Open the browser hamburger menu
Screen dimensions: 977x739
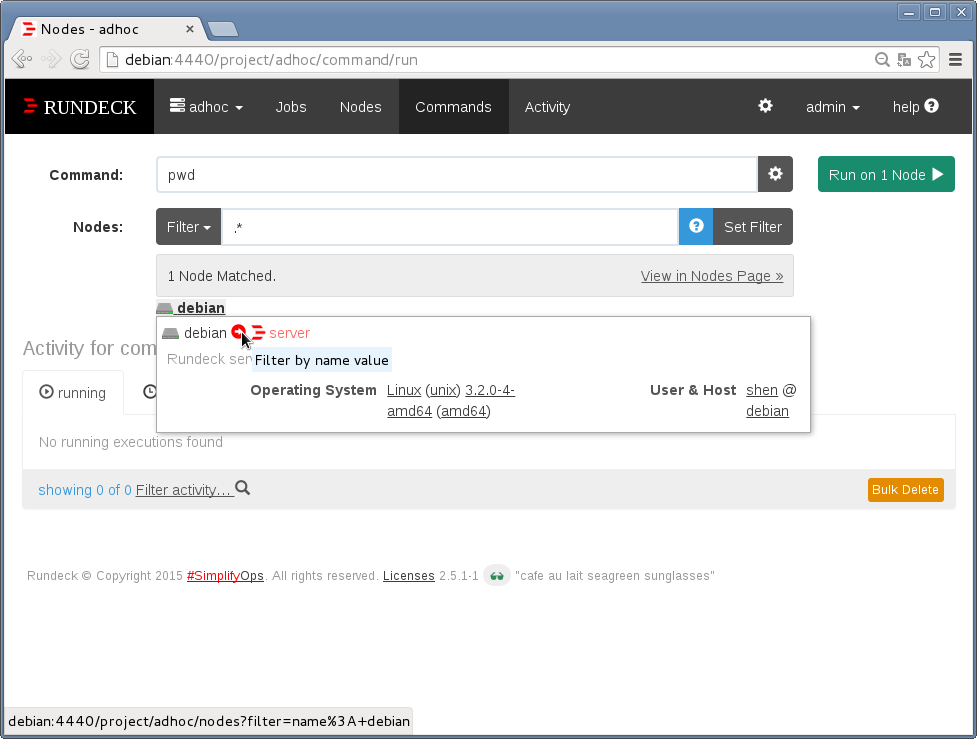(955, 59)
